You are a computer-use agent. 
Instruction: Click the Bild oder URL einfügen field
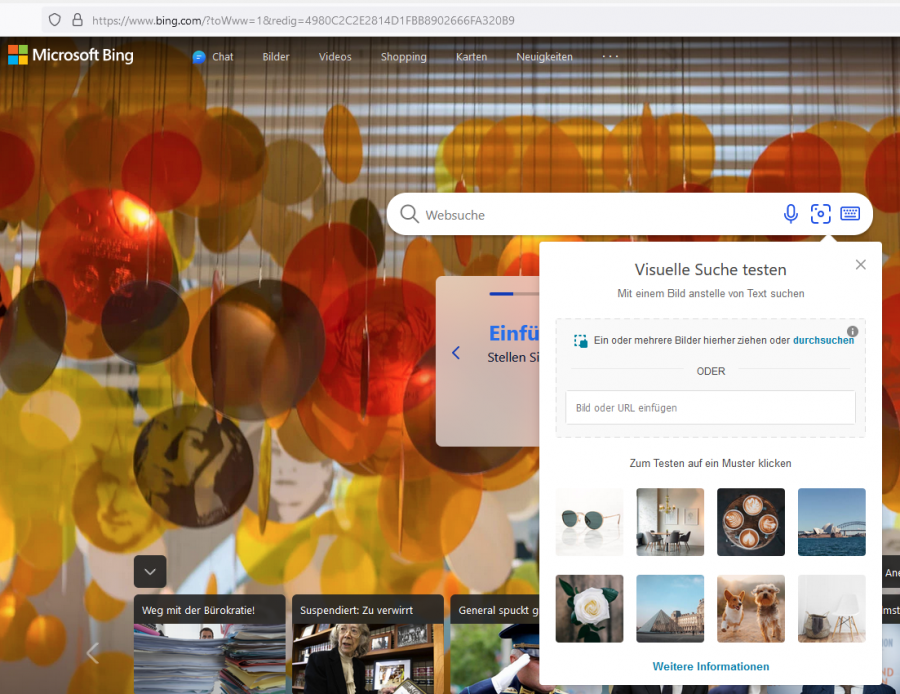pyautogui.click(x=710, y=408)
